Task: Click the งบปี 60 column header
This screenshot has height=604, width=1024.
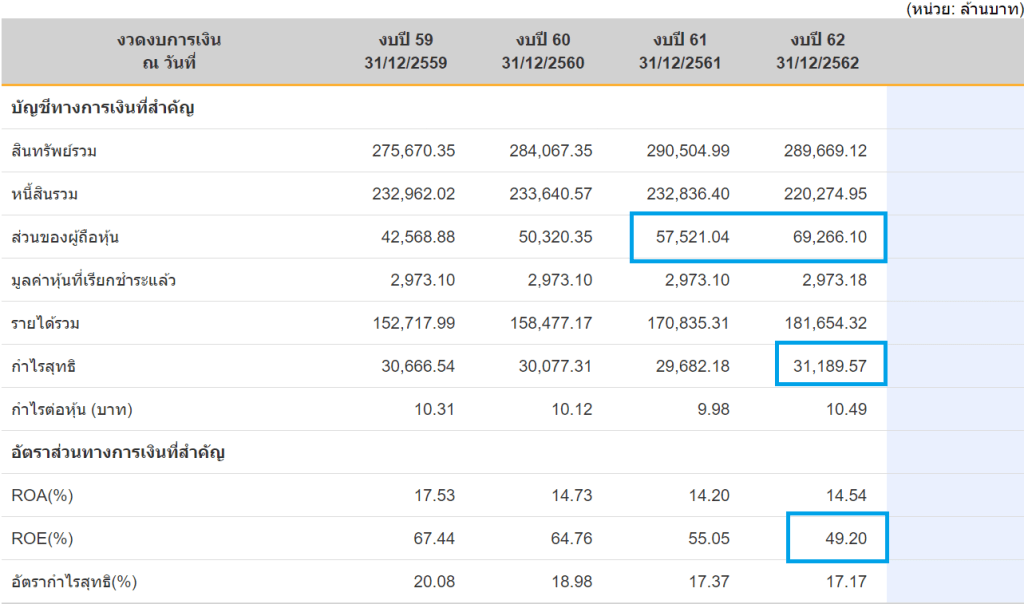Action: (543, 51)
